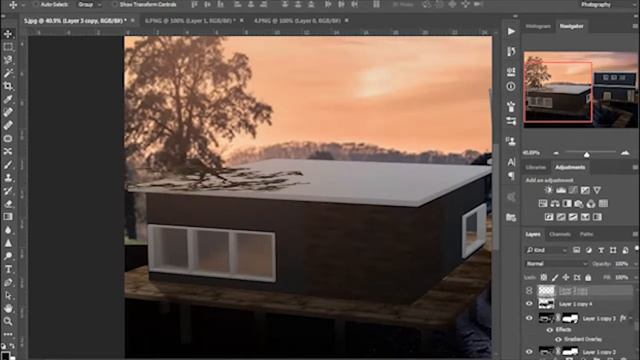Select the Horizontal Type tool

8,269
